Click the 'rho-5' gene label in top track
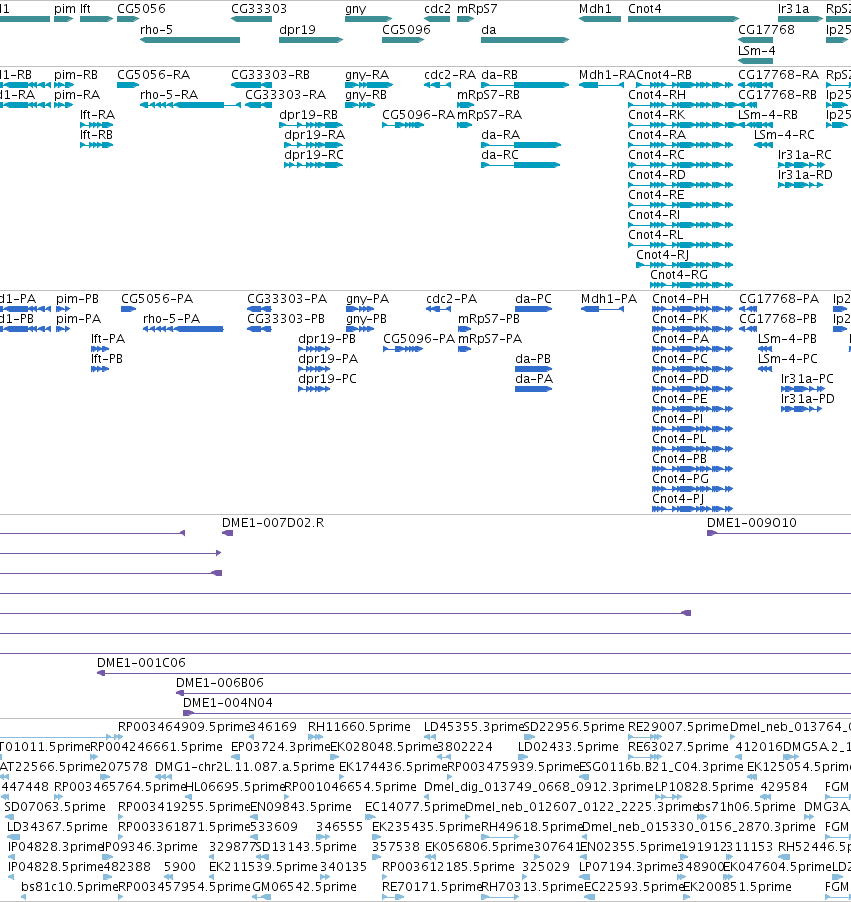This screenshot has height=902, width=851. pos(156,29)
